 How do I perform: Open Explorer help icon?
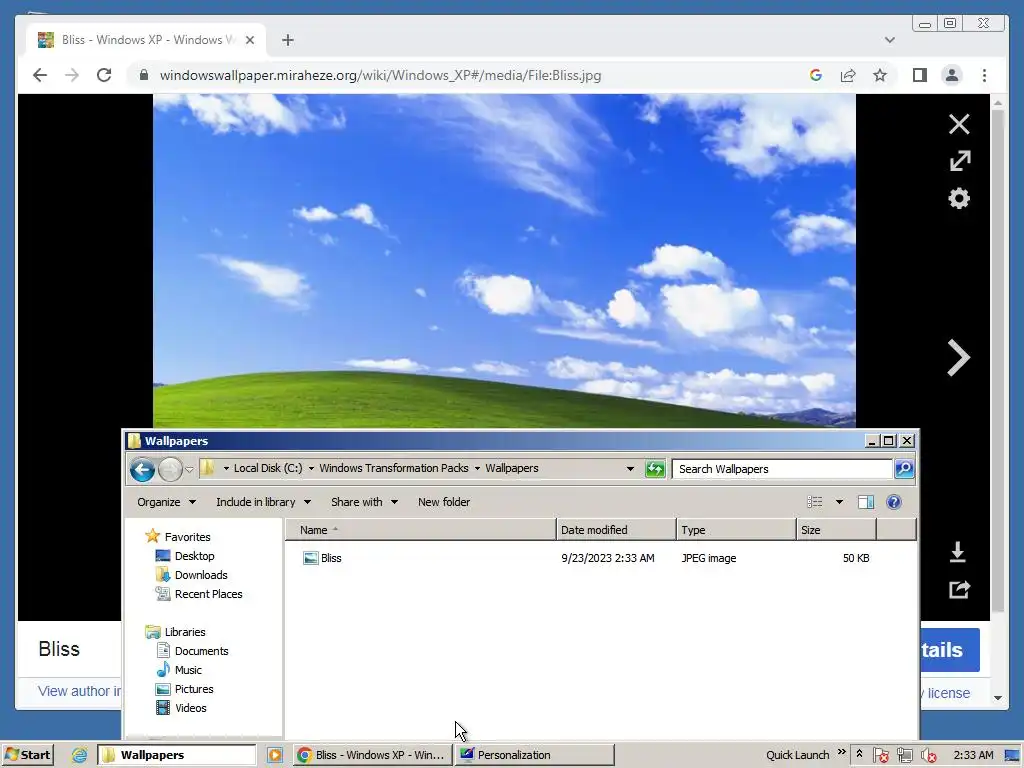click(x=893, y=502)
